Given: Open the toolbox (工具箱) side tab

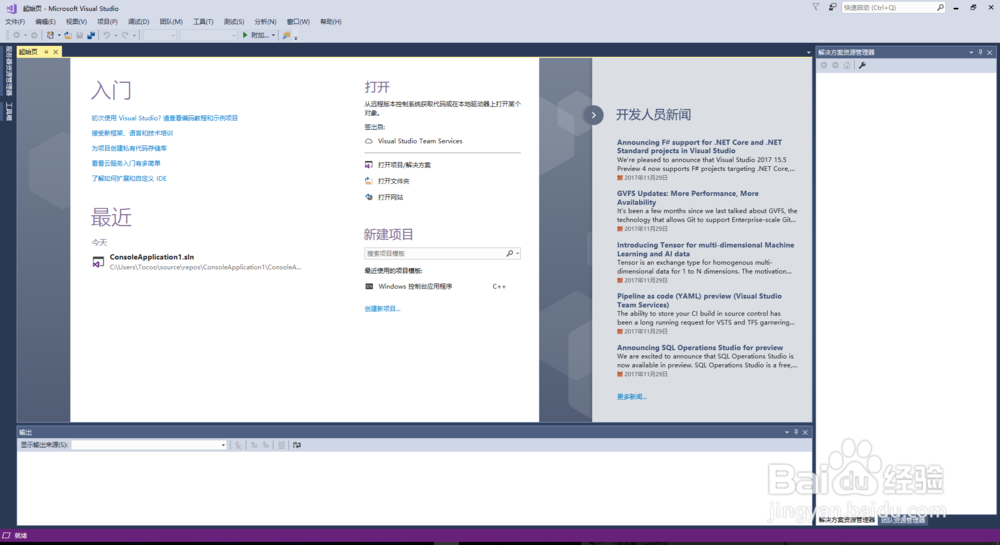Looking at the screenshot, I should [x=8, y=111].
